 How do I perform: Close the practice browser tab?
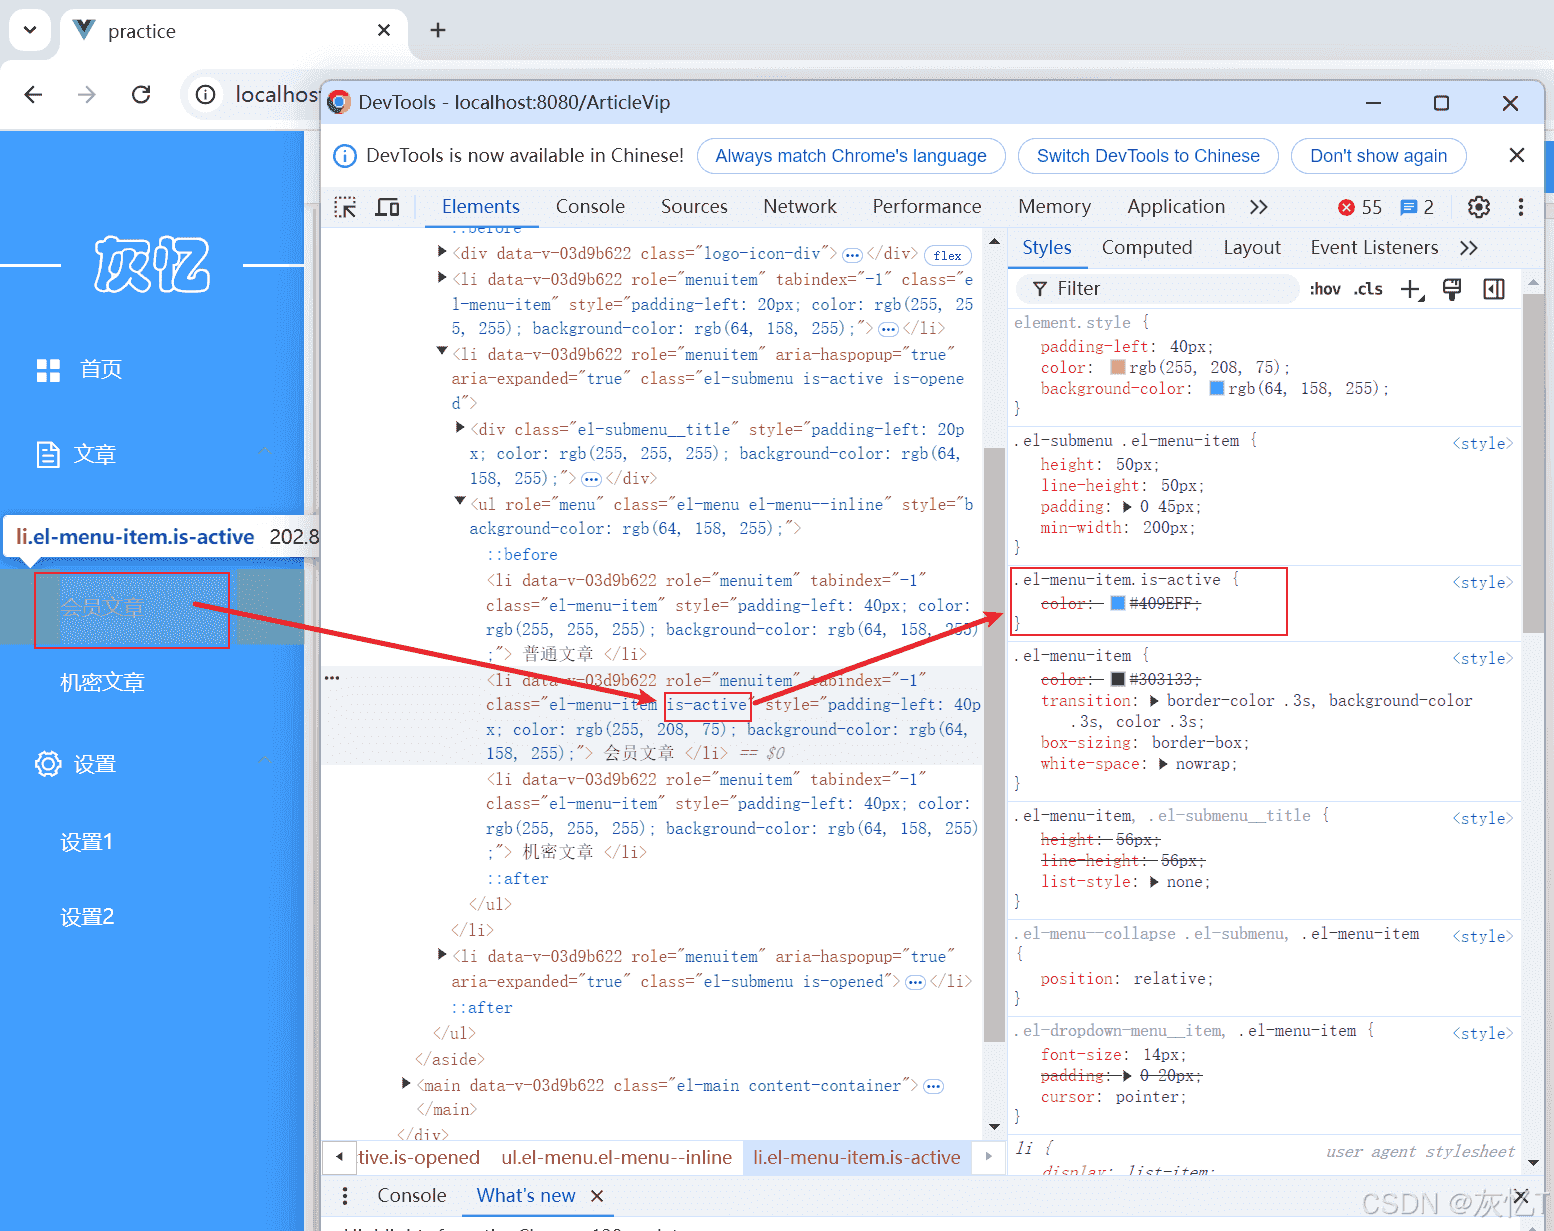pyautogui.click(x=384, y=30)
